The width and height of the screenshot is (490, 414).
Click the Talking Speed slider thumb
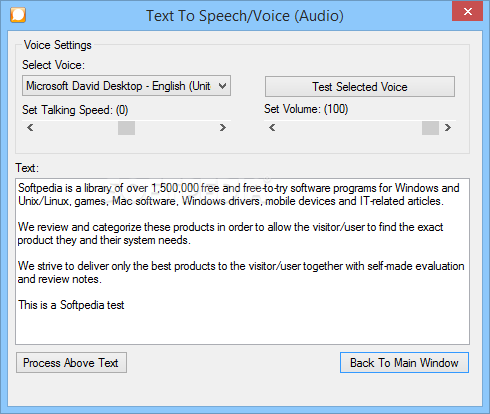126,128
